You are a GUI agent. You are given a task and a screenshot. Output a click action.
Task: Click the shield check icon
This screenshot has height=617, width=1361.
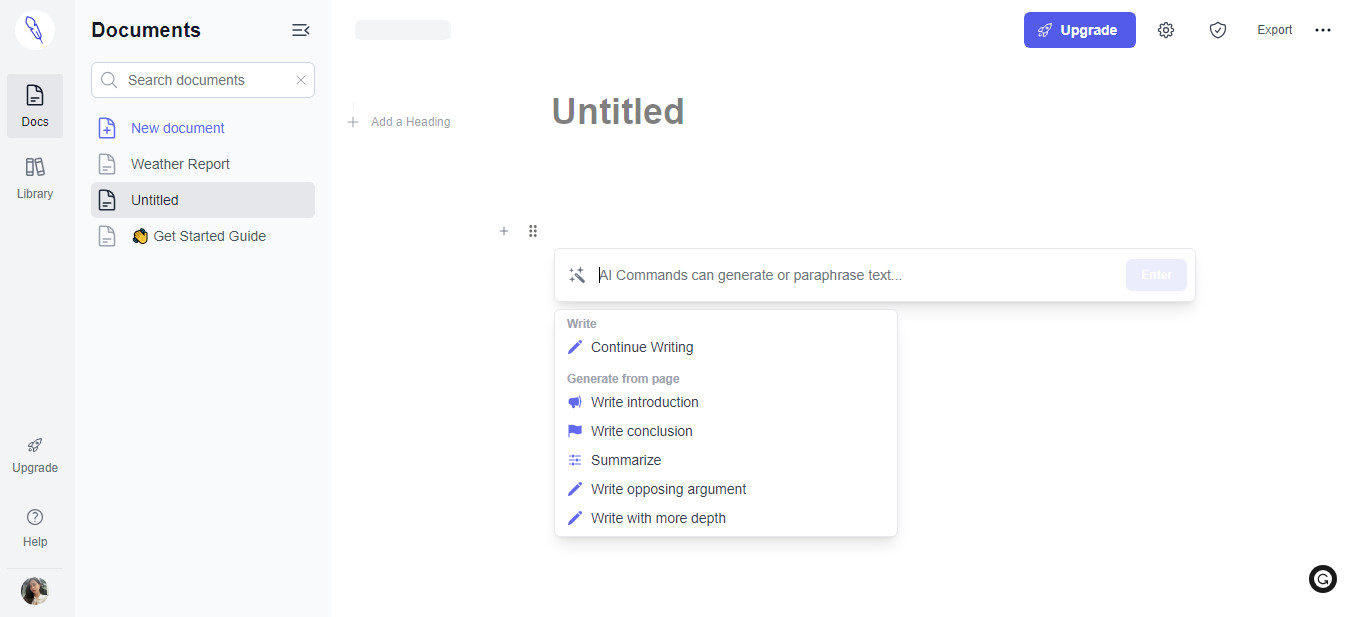(1218, 30)
